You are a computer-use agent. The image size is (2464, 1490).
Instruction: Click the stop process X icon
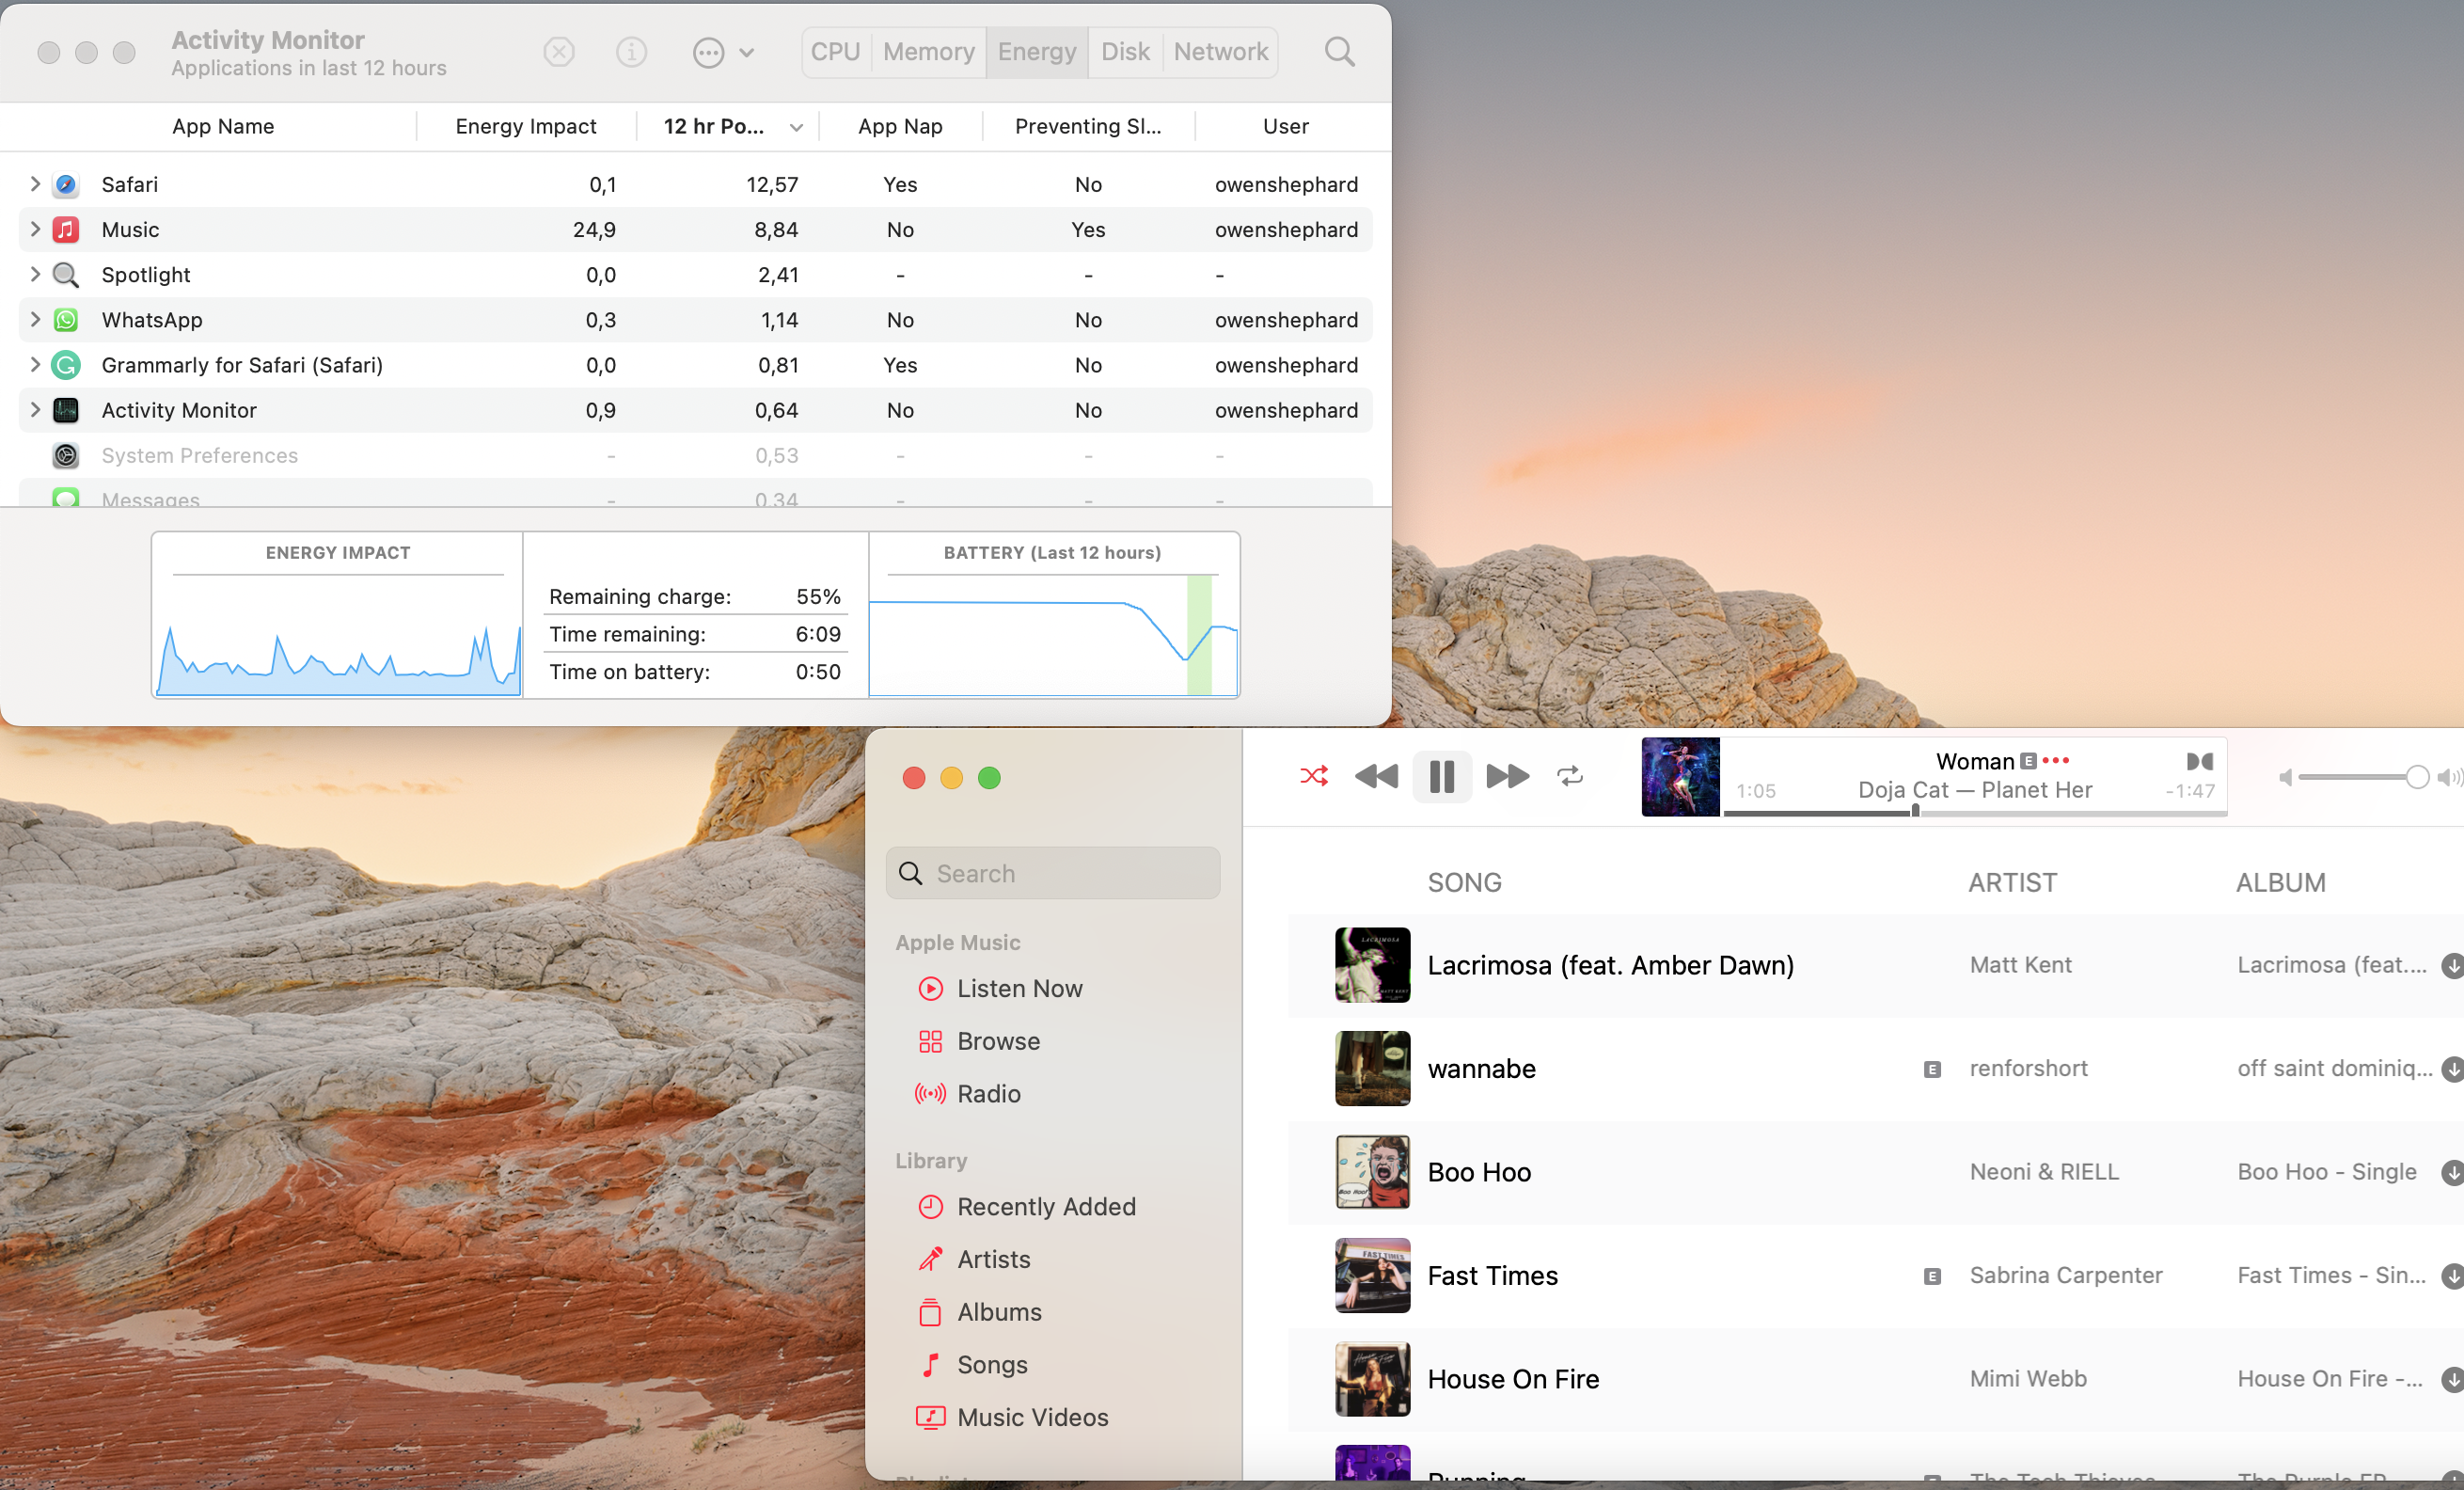[559, 52]
